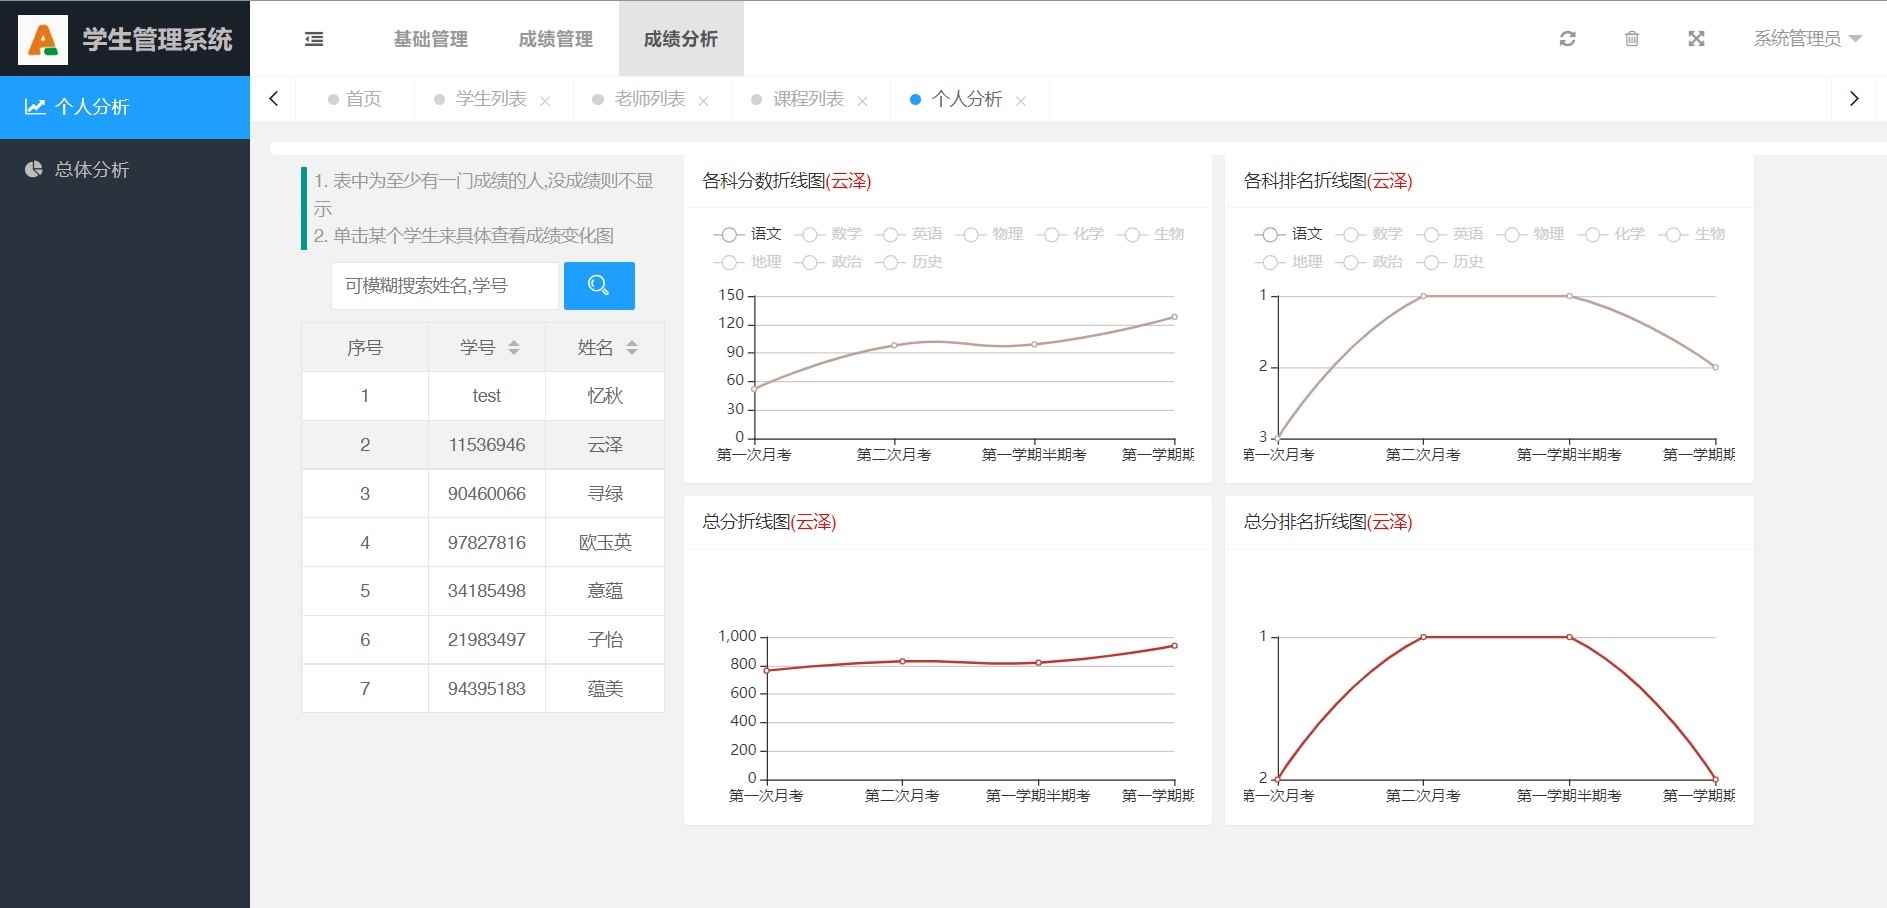This screenshot has width=1887, height=908.
Task: Close the 学生列表 tab
Action: click(x=545, y=101)
